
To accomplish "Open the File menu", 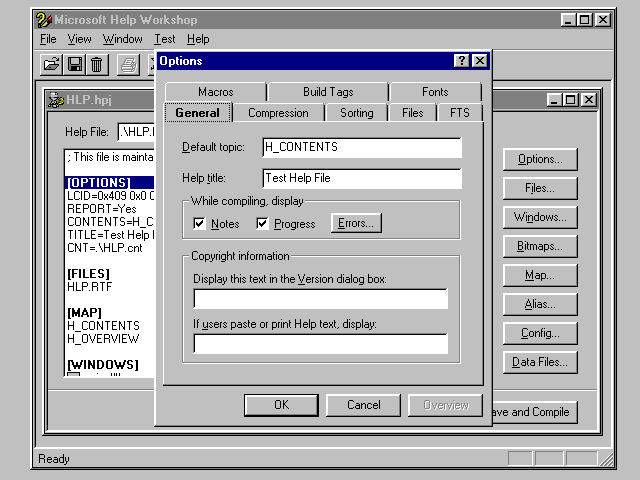I will click(48, 39).
